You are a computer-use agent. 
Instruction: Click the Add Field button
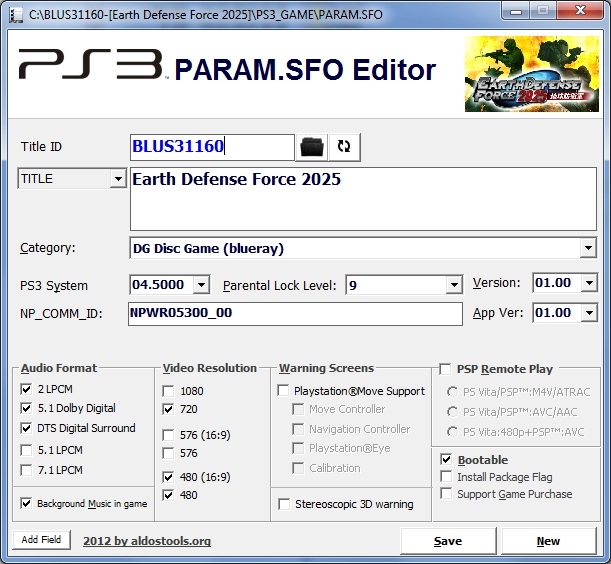pyautogui.click(x=41, y=540)
